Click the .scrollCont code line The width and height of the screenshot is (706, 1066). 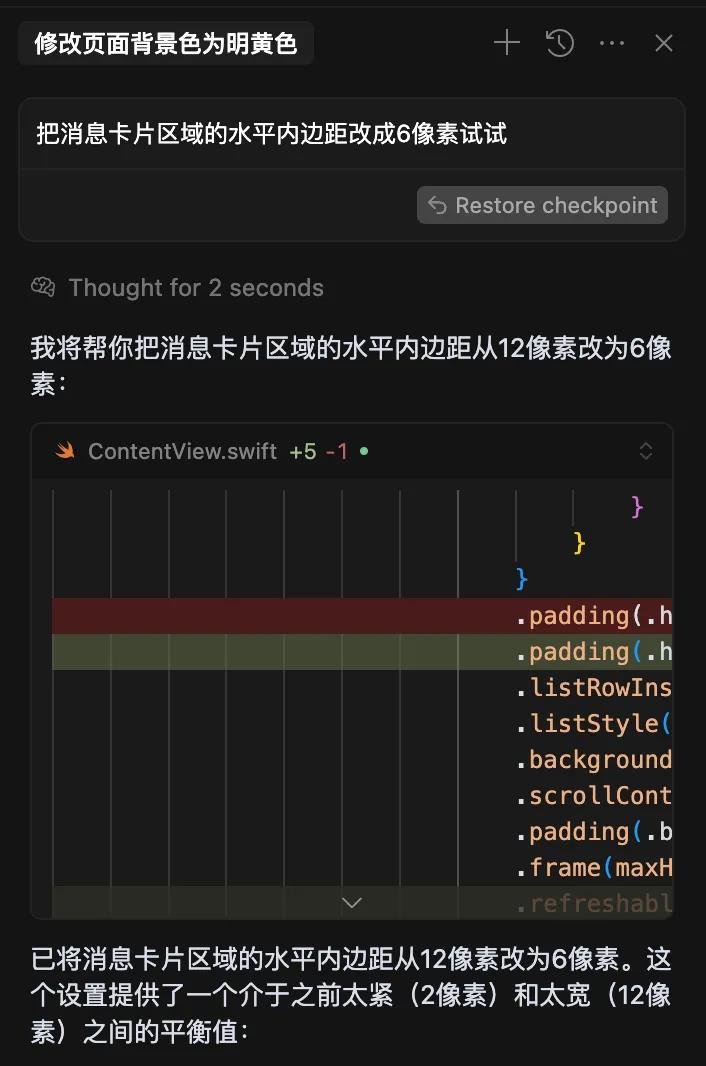[x=594, y=795]
